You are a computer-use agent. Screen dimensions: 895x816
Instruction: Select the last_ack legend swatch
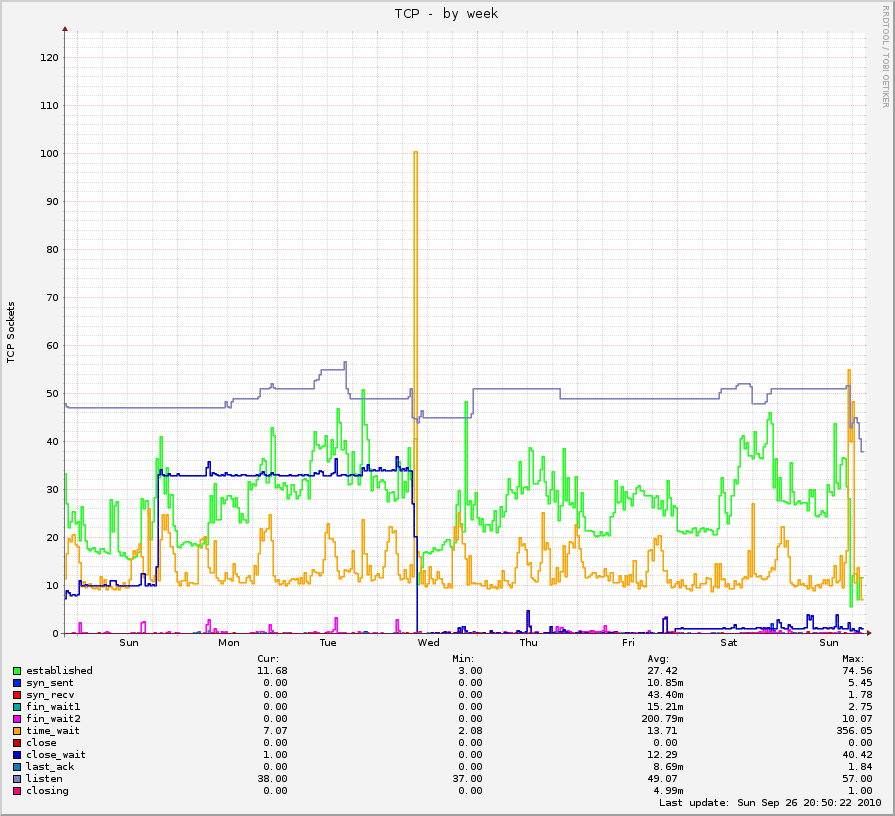click(17, 767)
